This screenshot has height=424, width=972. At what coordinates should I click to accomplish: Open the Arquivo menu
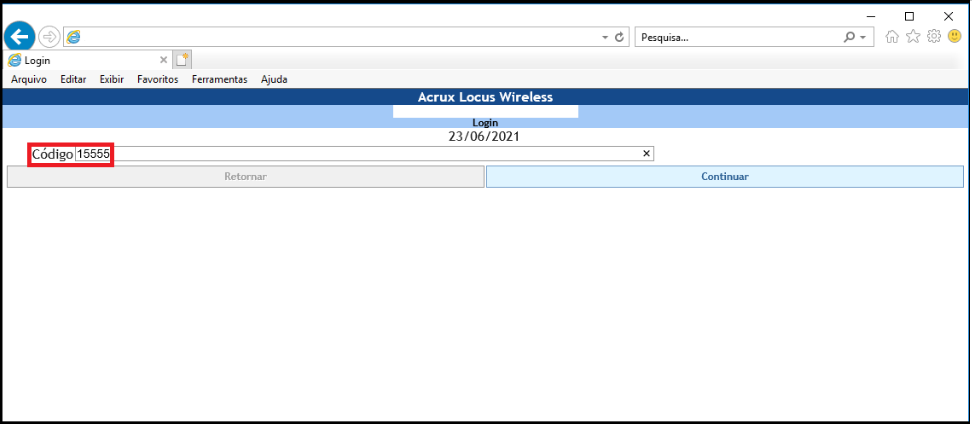coord(29,79)
